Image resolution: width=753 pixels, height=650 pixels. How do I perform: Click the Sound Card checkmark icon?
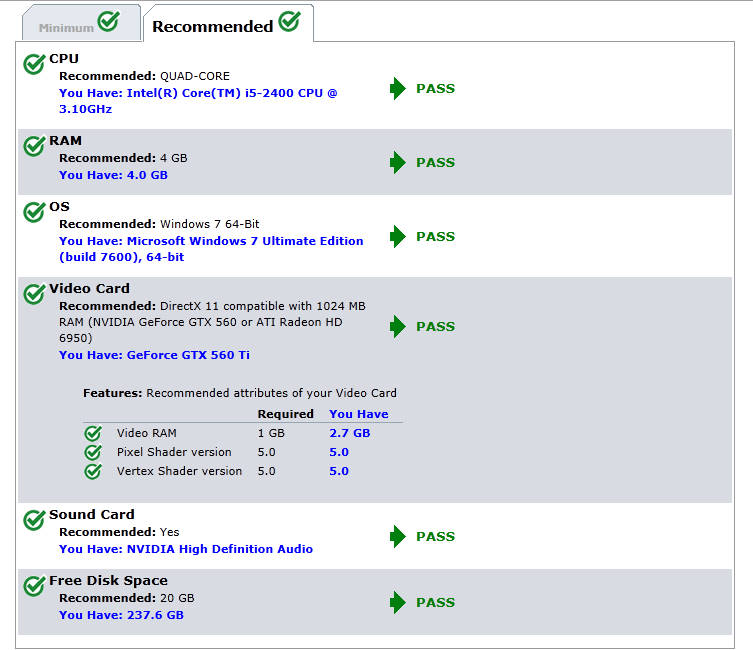34,521
